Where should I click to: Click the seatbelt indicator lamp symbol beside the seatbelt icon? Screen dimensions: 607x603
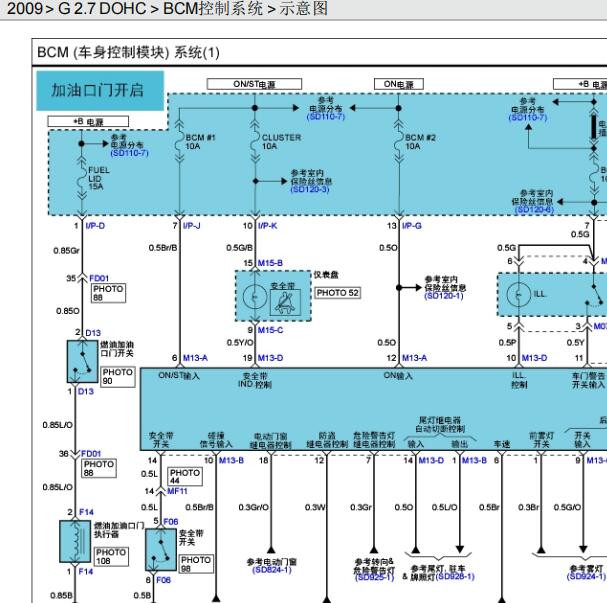pos(255,297)
